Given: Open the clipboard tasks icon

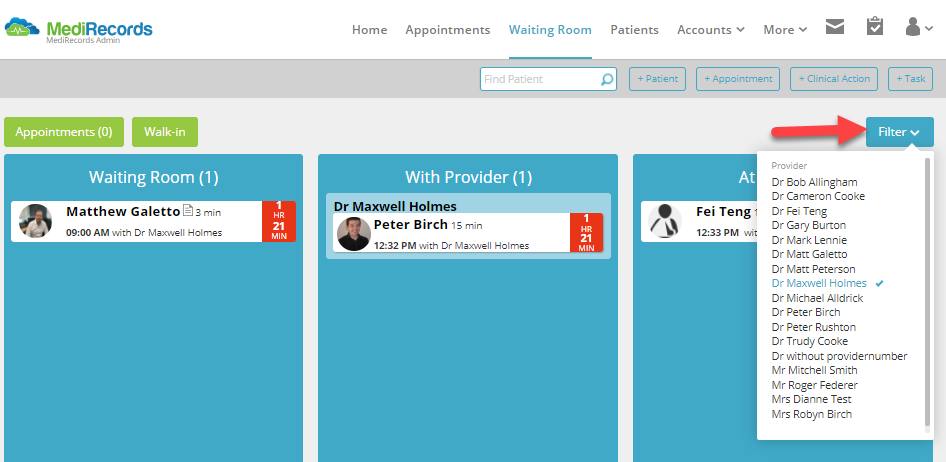Looking at the screenshot, I should [x=875, y=27].
